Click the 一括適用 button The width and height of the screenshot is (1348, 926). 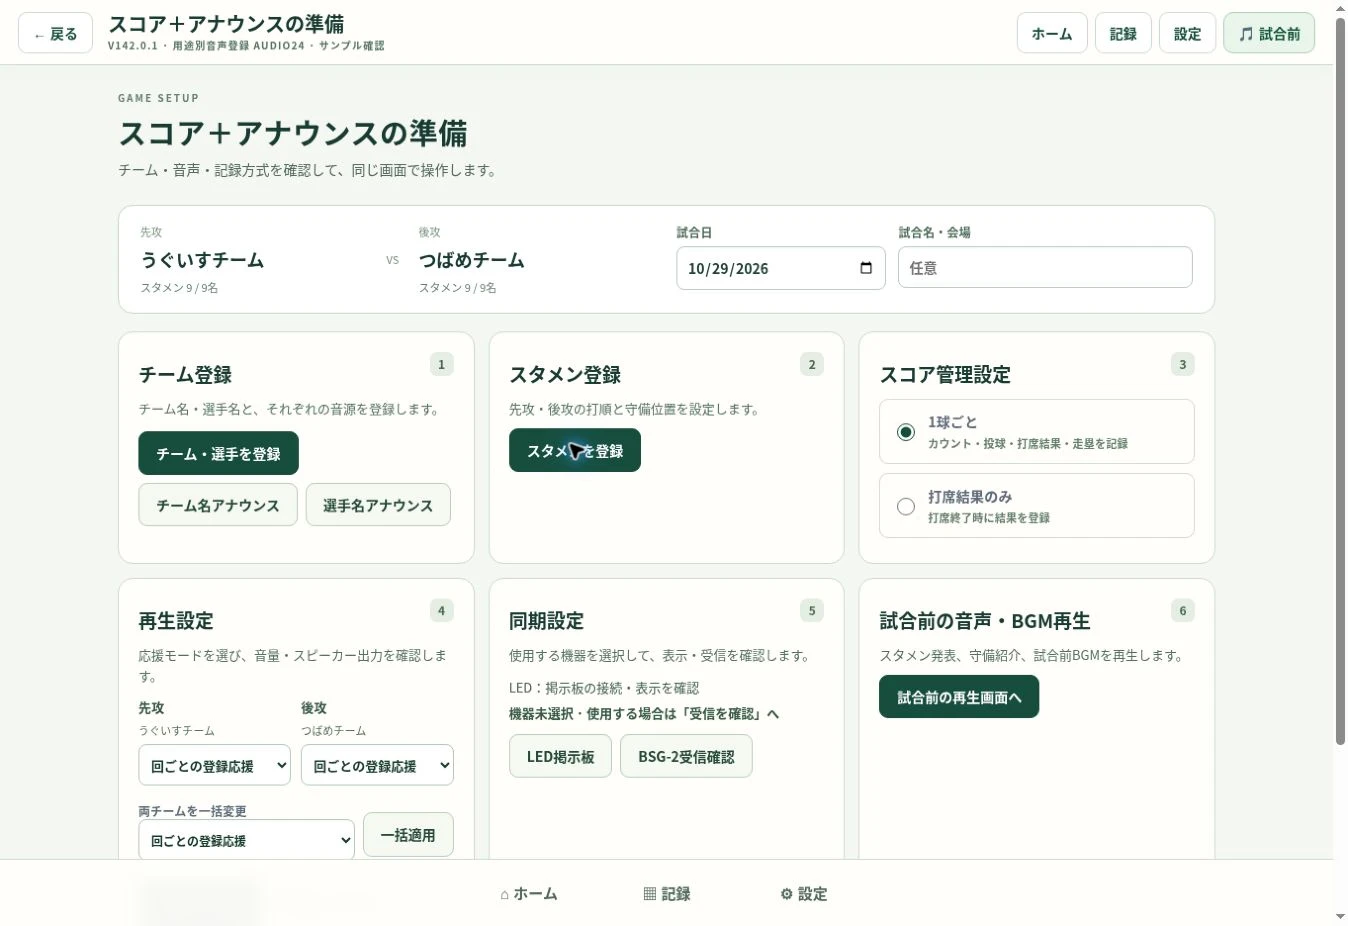click(x=408, y=834)
